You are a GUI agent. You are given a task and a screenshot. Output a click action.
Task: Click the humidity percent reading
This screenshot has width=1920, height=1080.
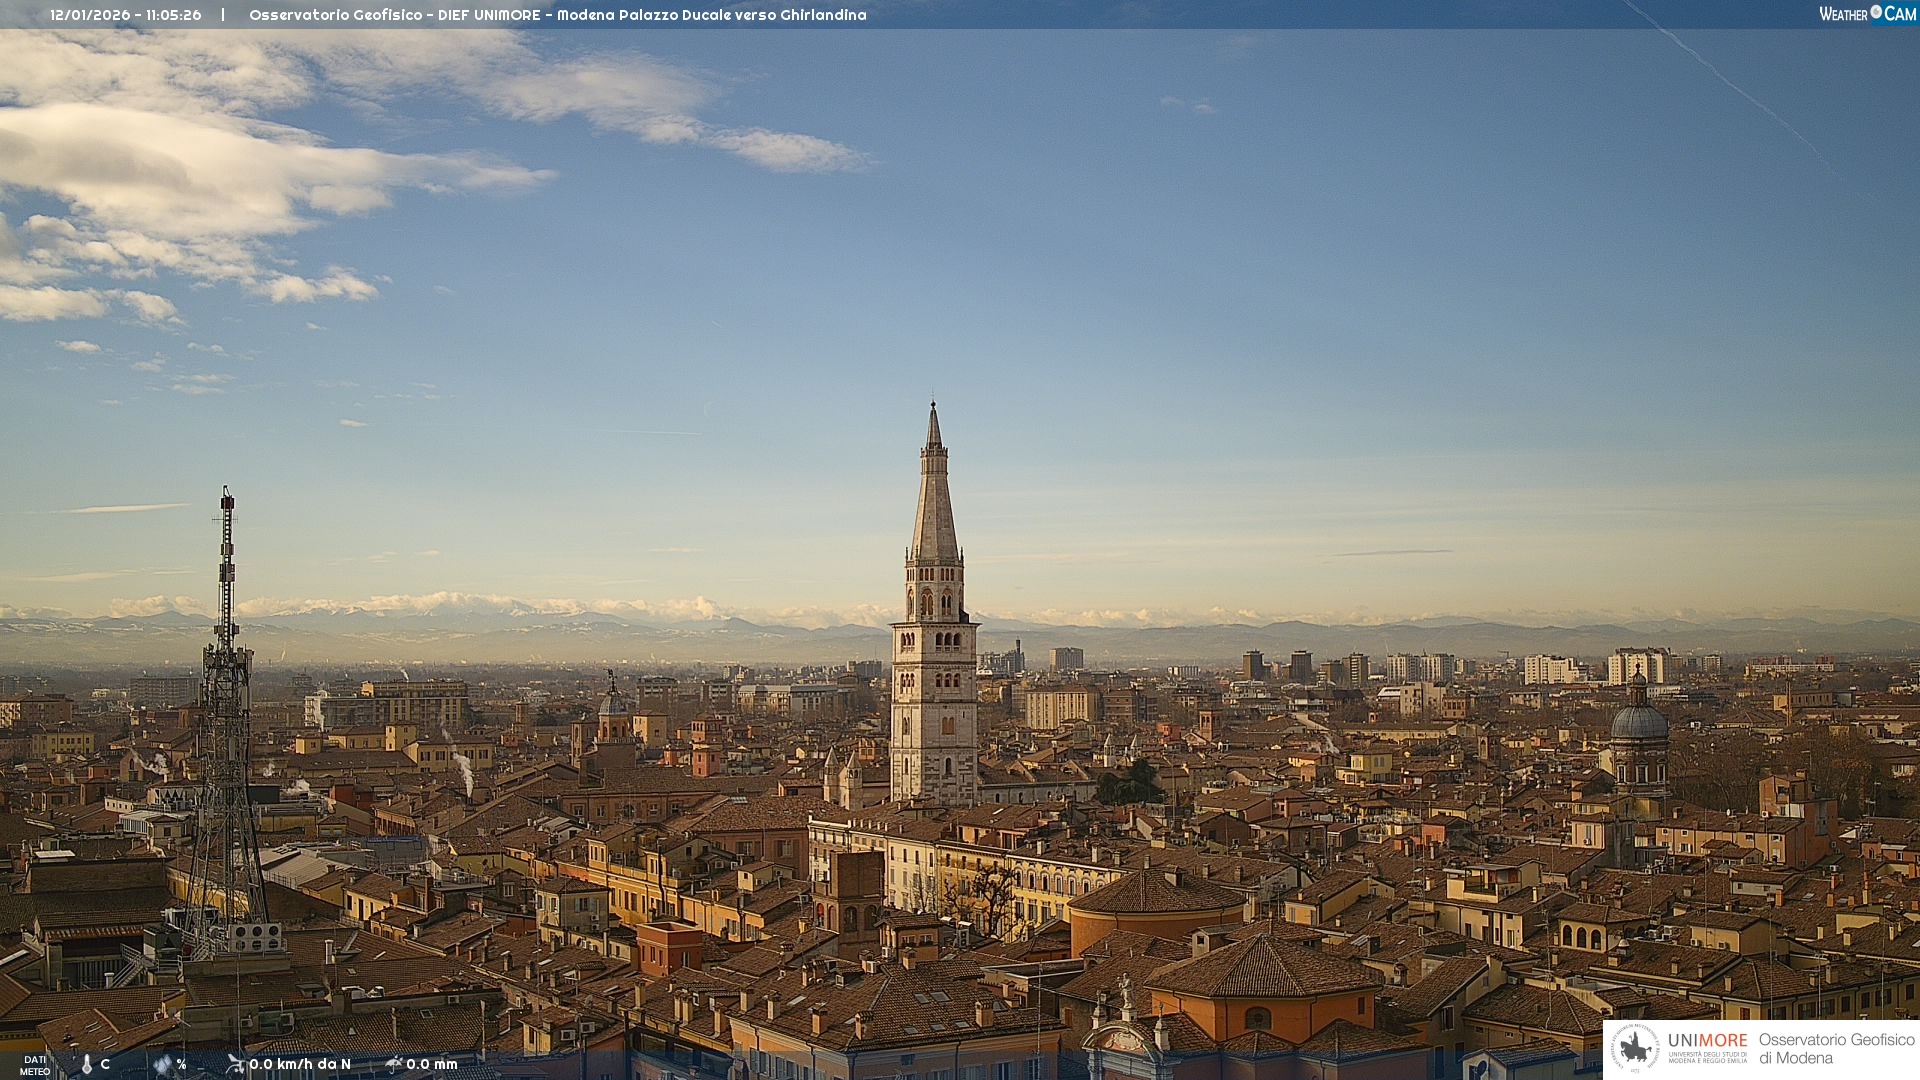(181, 1064)
